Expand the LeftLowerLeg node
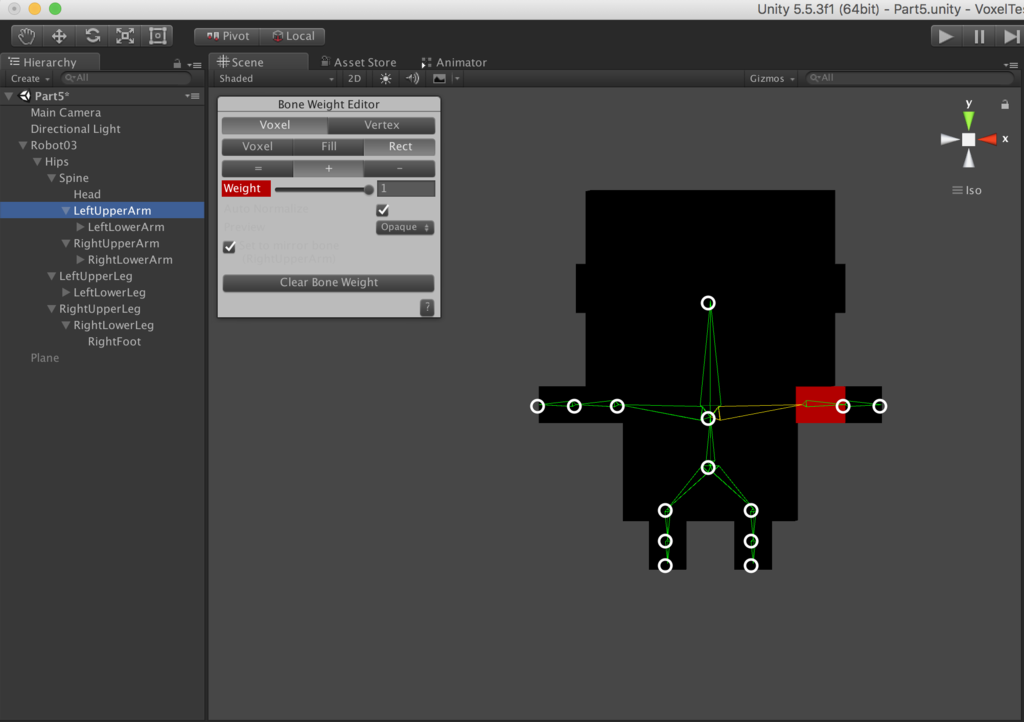 point(66,292)
